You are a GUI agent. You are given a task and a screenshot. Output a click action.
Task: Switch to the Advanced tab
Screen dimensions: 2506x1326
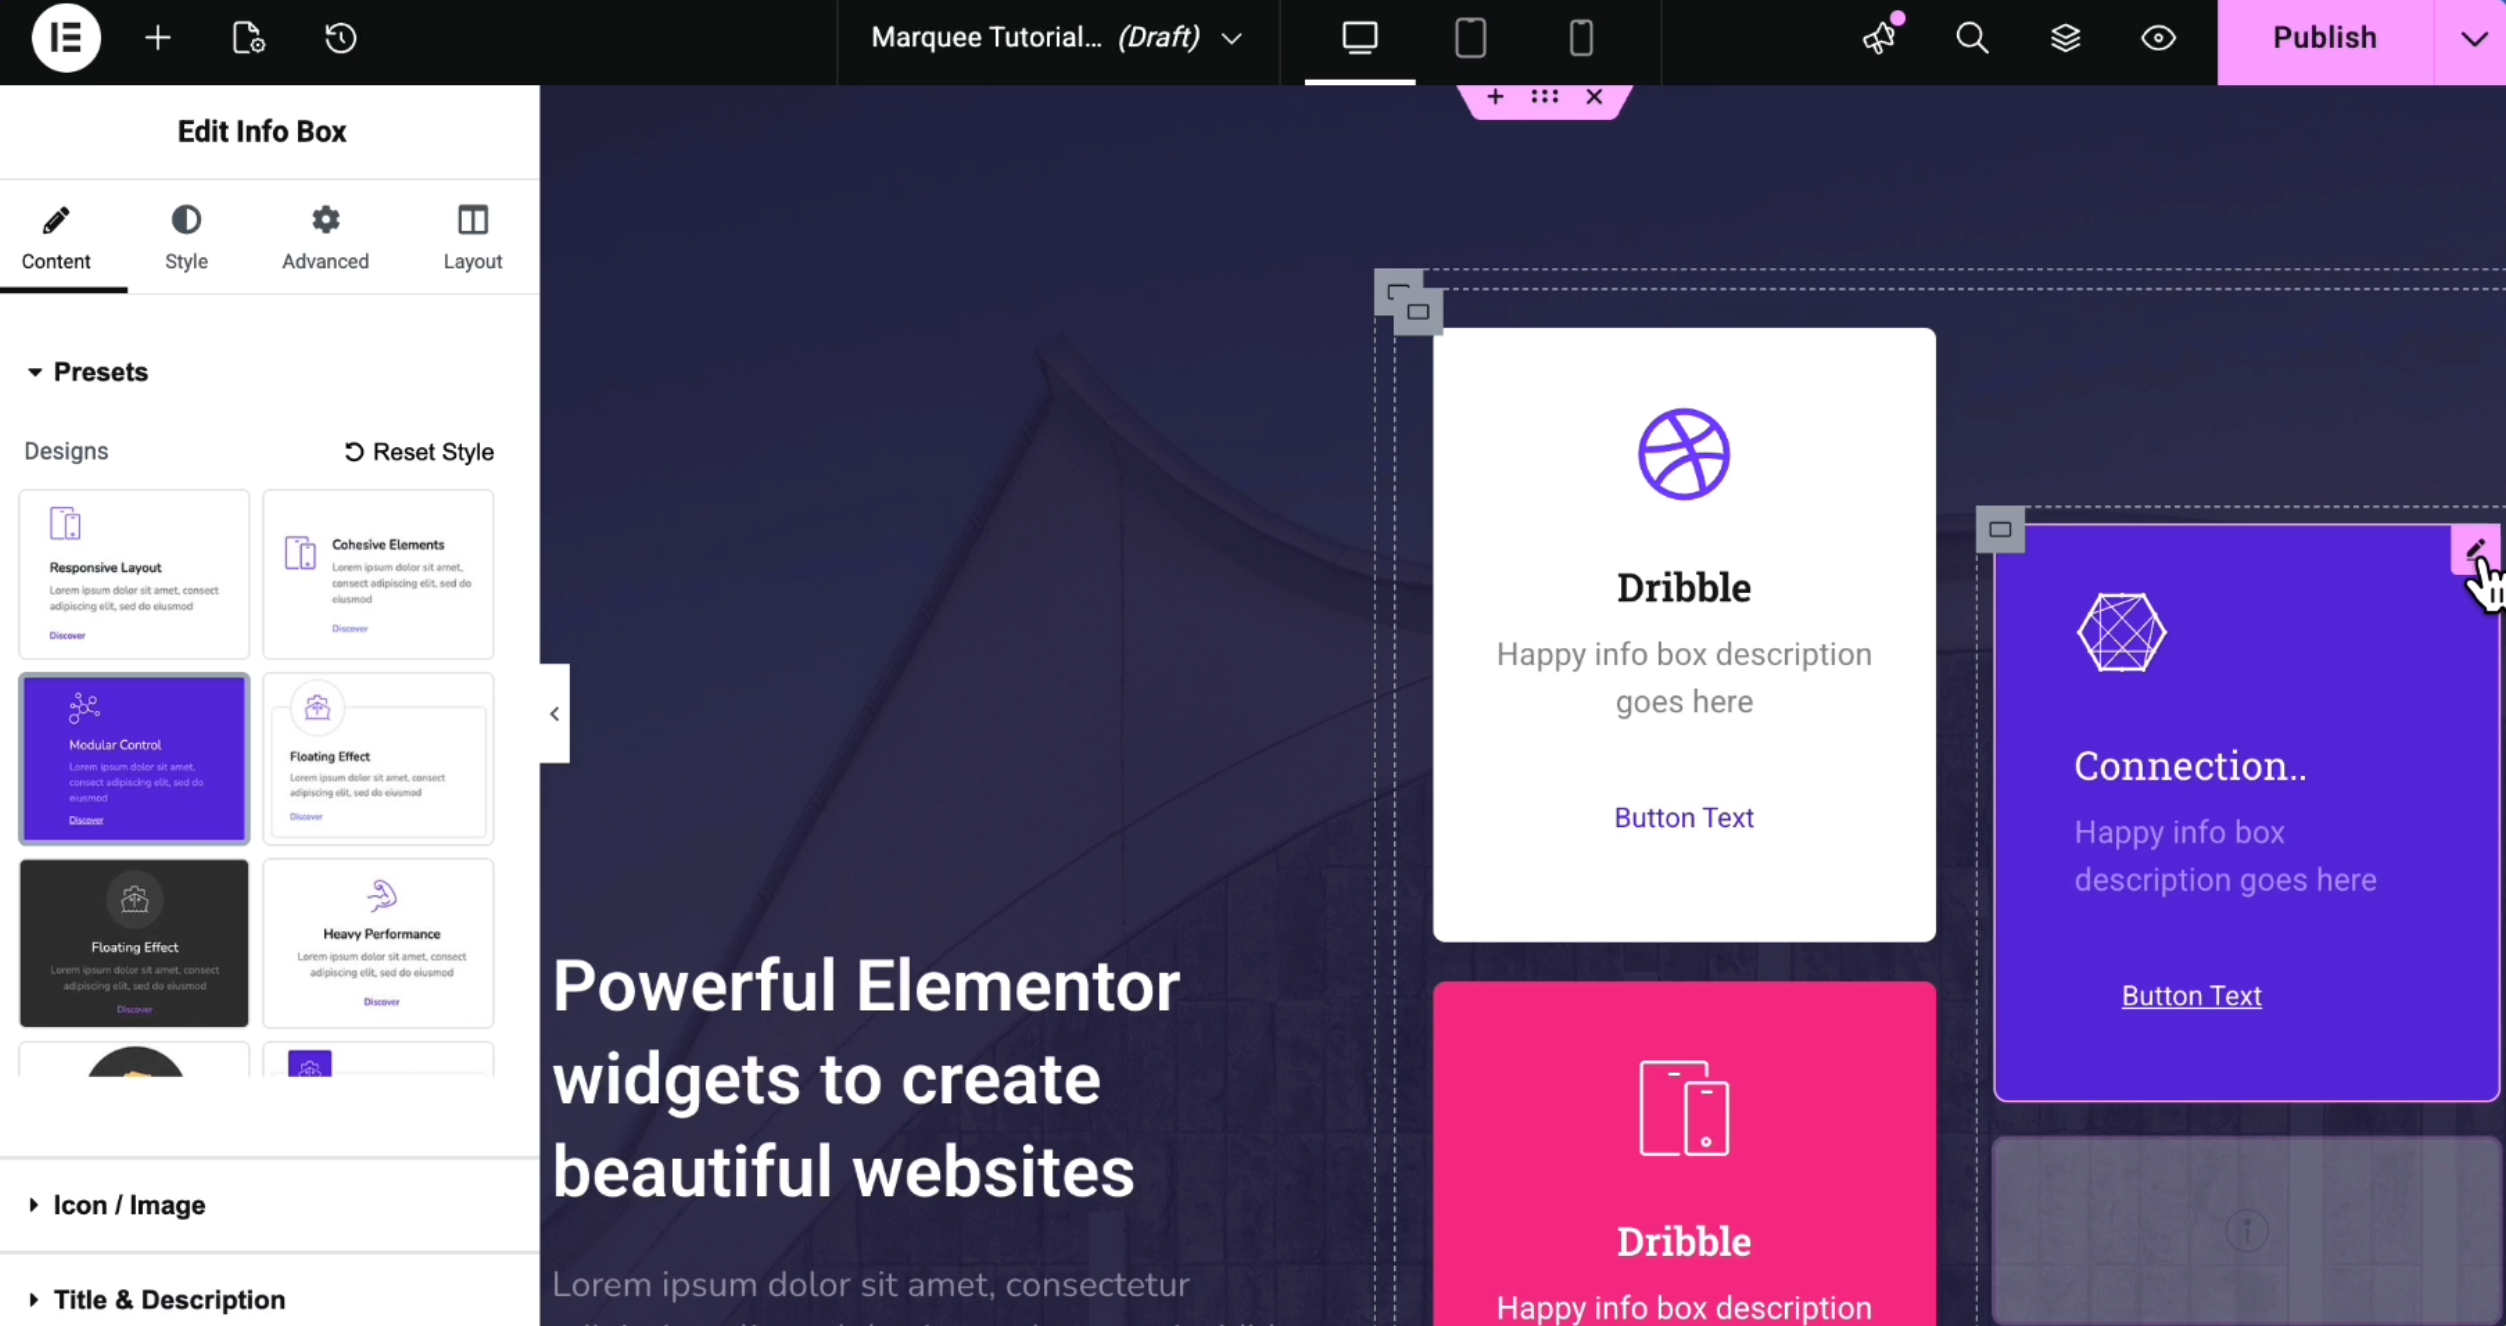(325, 238)
